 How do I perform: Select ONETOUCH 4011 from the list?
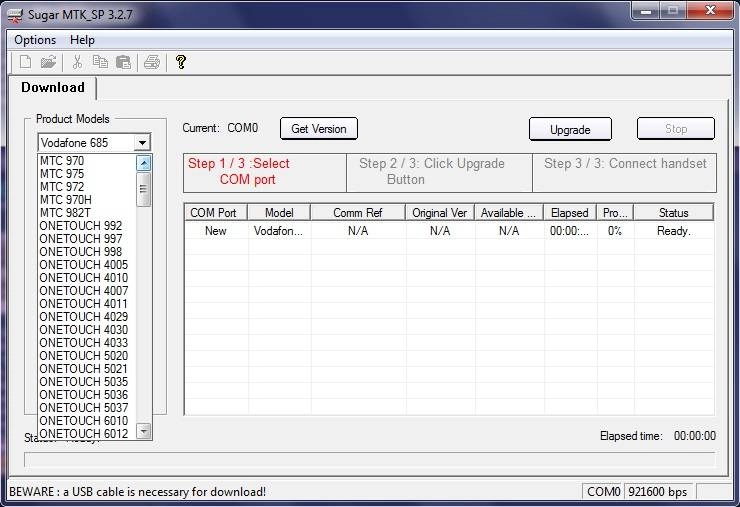tap(87, 304)
